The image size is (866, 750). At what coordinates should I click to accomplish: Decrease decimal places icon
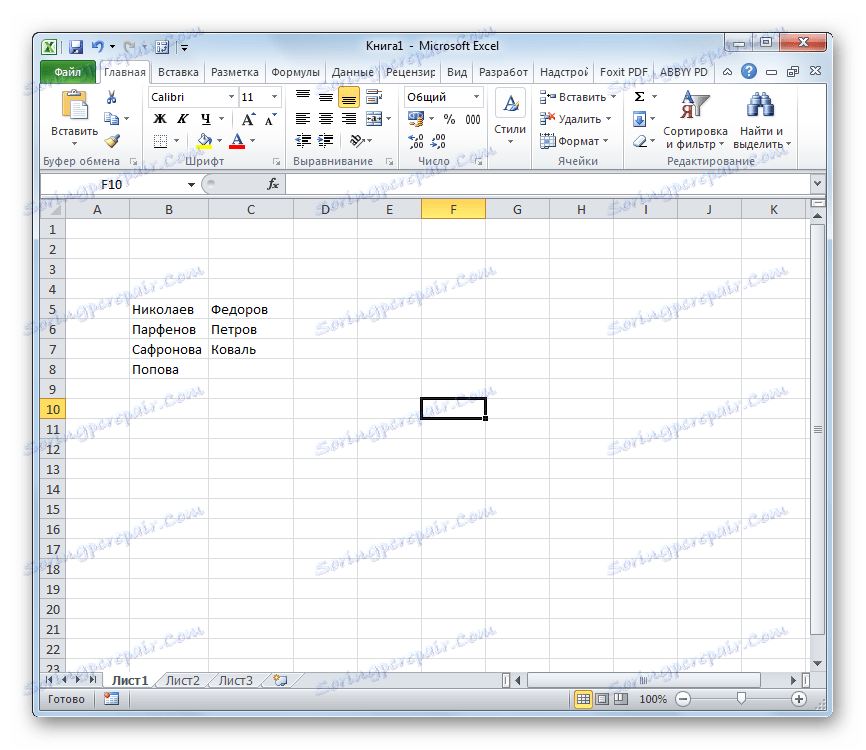coord(439,141)
